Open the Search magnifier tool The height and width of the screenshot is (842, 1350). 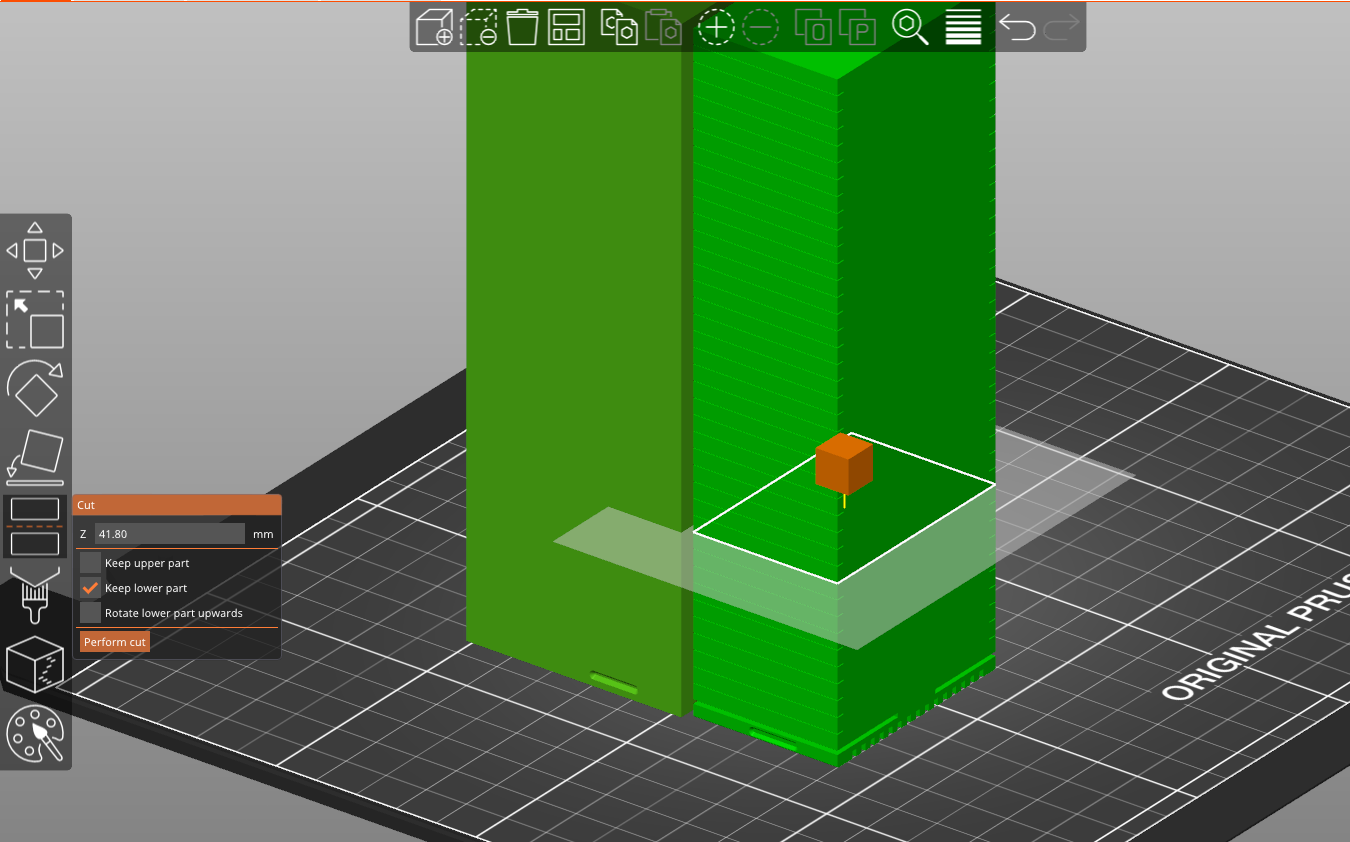(x=910, y=27)
